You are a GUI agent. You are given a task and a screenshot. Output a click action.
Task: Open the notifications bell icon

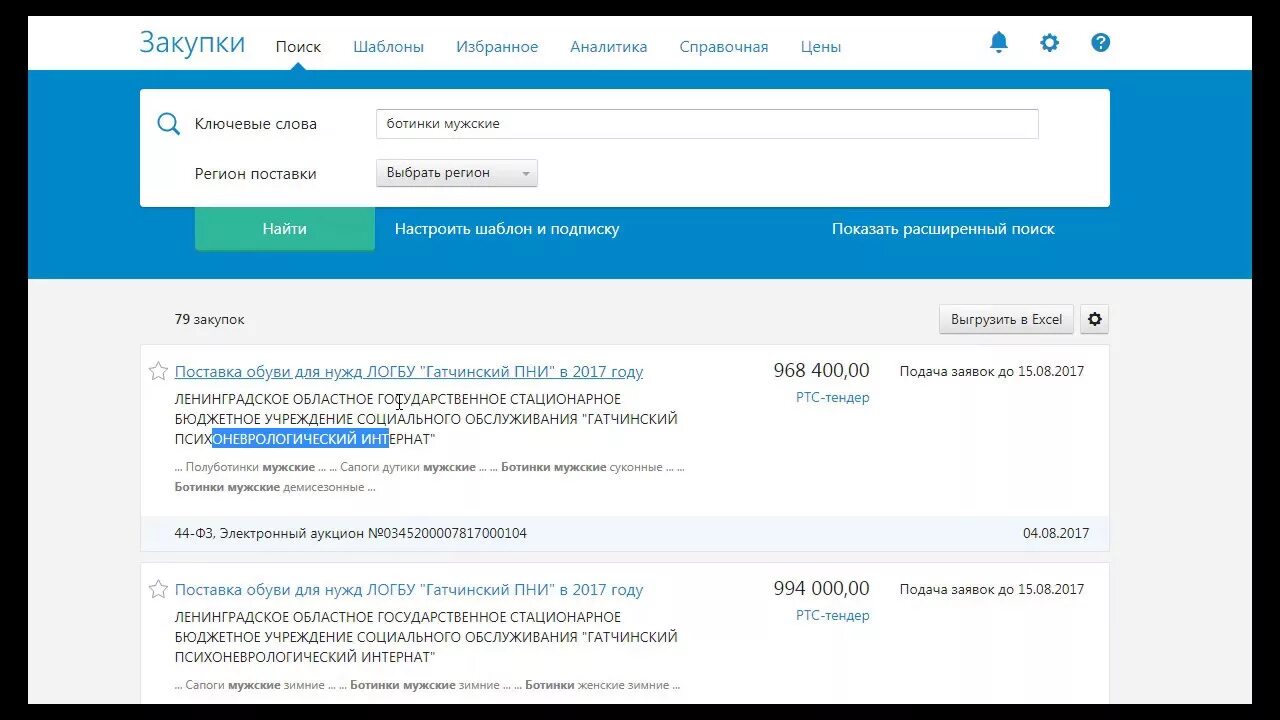pyautogui.click(x=998, y=43)
